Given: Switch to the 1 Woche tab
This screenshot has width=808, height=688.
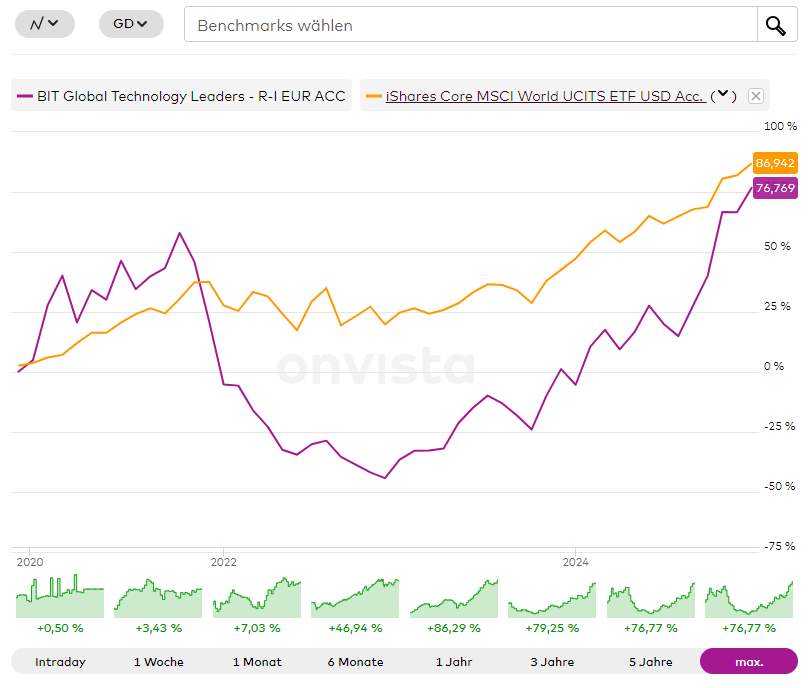Looking at the screenshot, I should pos(159,662).
